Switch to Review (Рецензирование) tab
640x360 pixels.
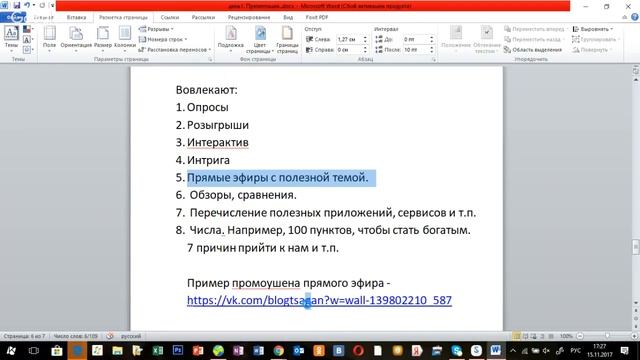coord(249,18)
